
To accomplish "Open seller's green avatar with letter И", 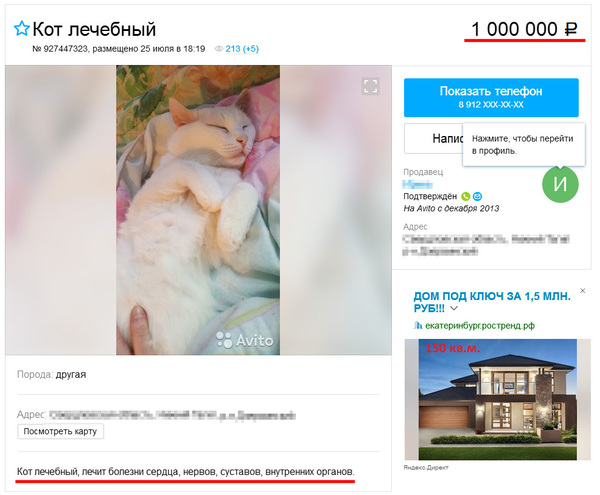I will tap(560, 184).
